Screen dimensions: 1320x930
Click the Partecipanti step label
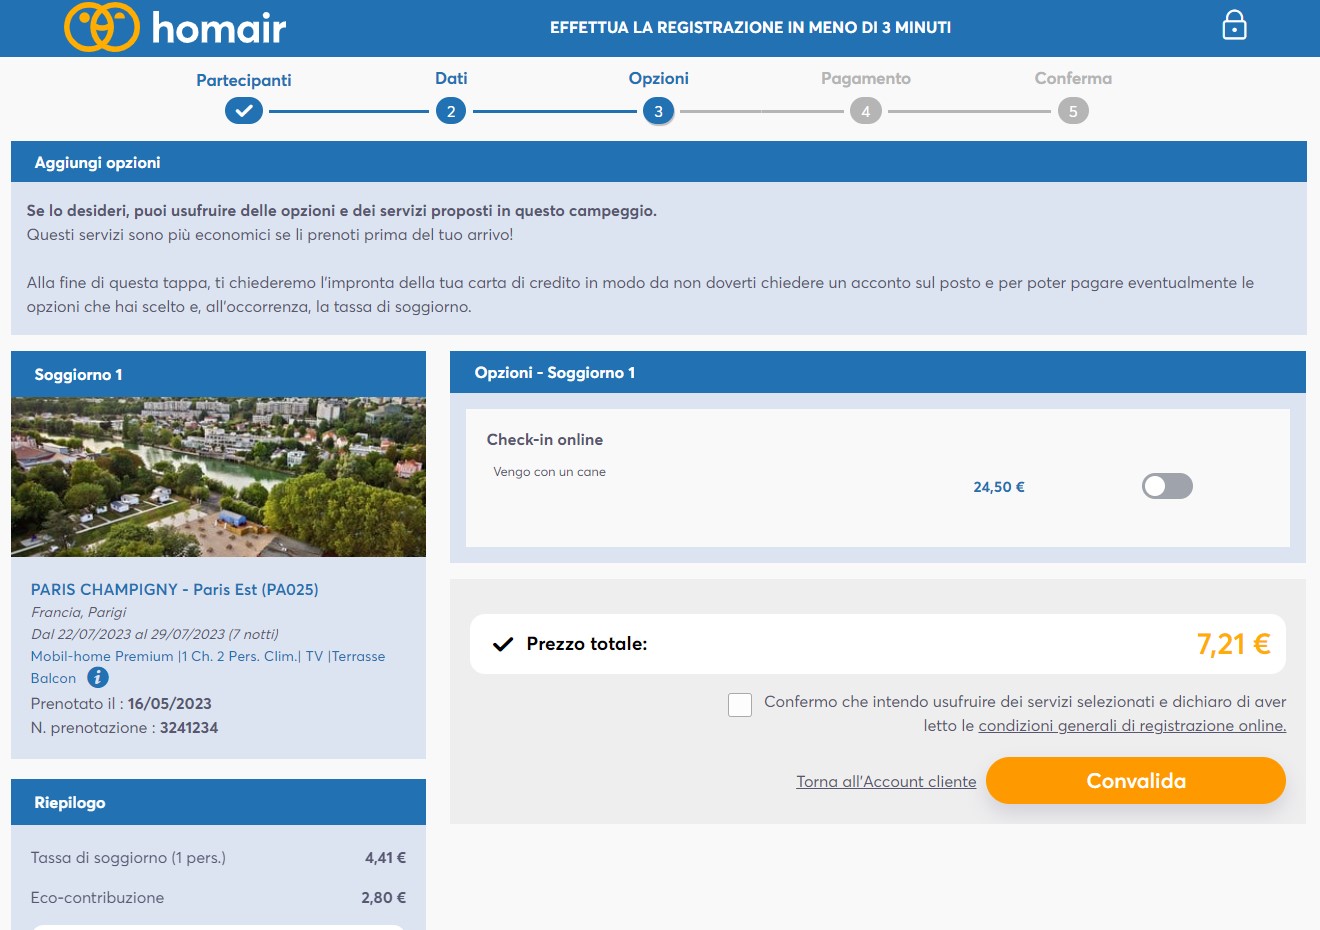click(x=244, y=80)
